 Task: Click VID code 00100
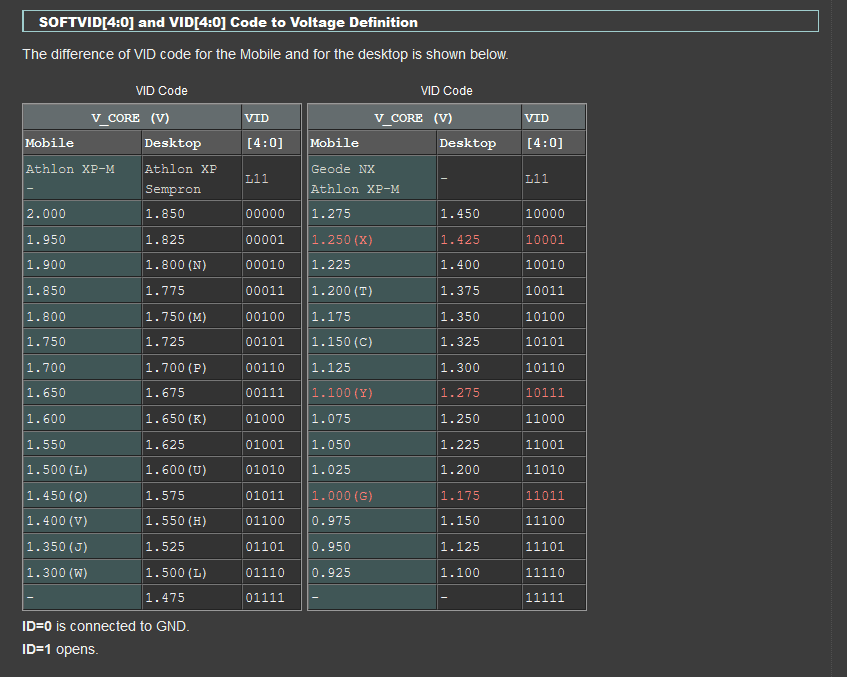click(265, 317)
